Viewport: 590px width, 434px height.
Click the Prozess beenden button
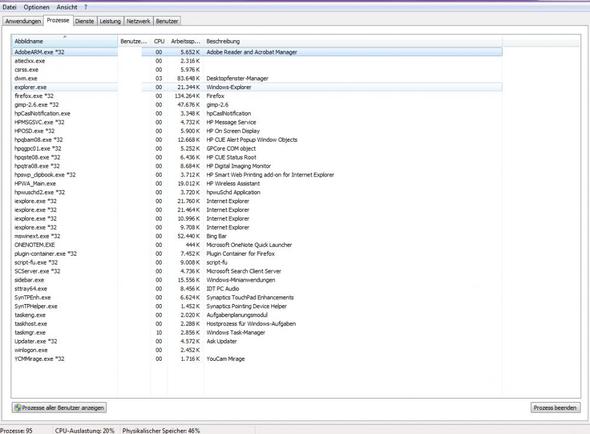(555, 408)
